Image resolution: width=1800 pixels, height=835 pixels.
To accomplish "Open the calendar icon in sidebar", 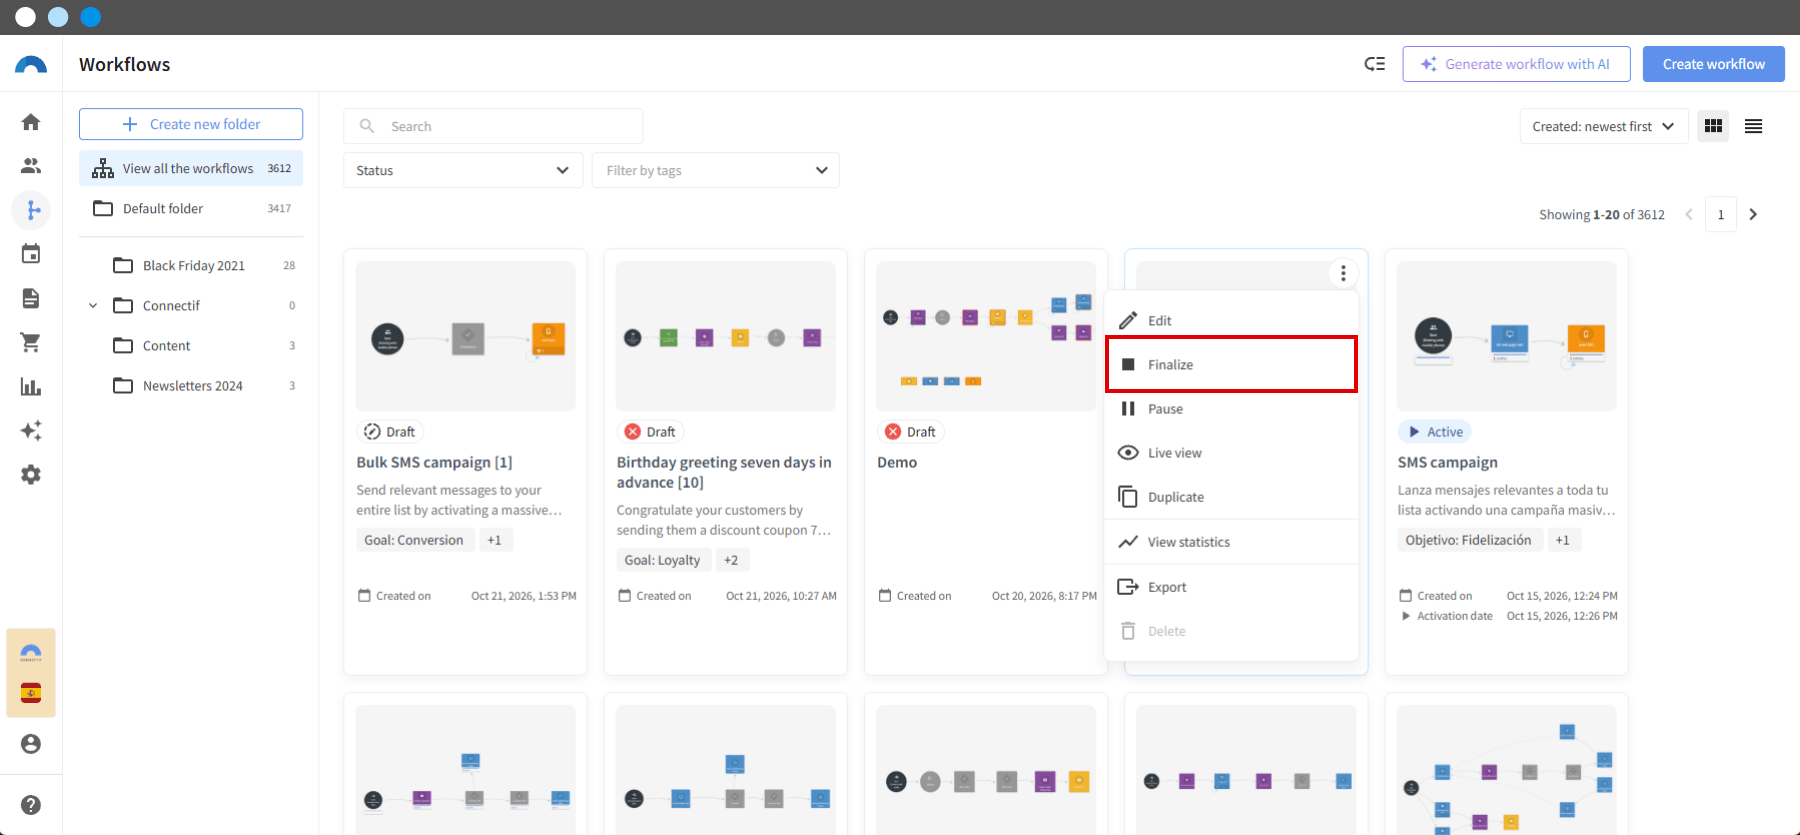I will pos(31,254).
